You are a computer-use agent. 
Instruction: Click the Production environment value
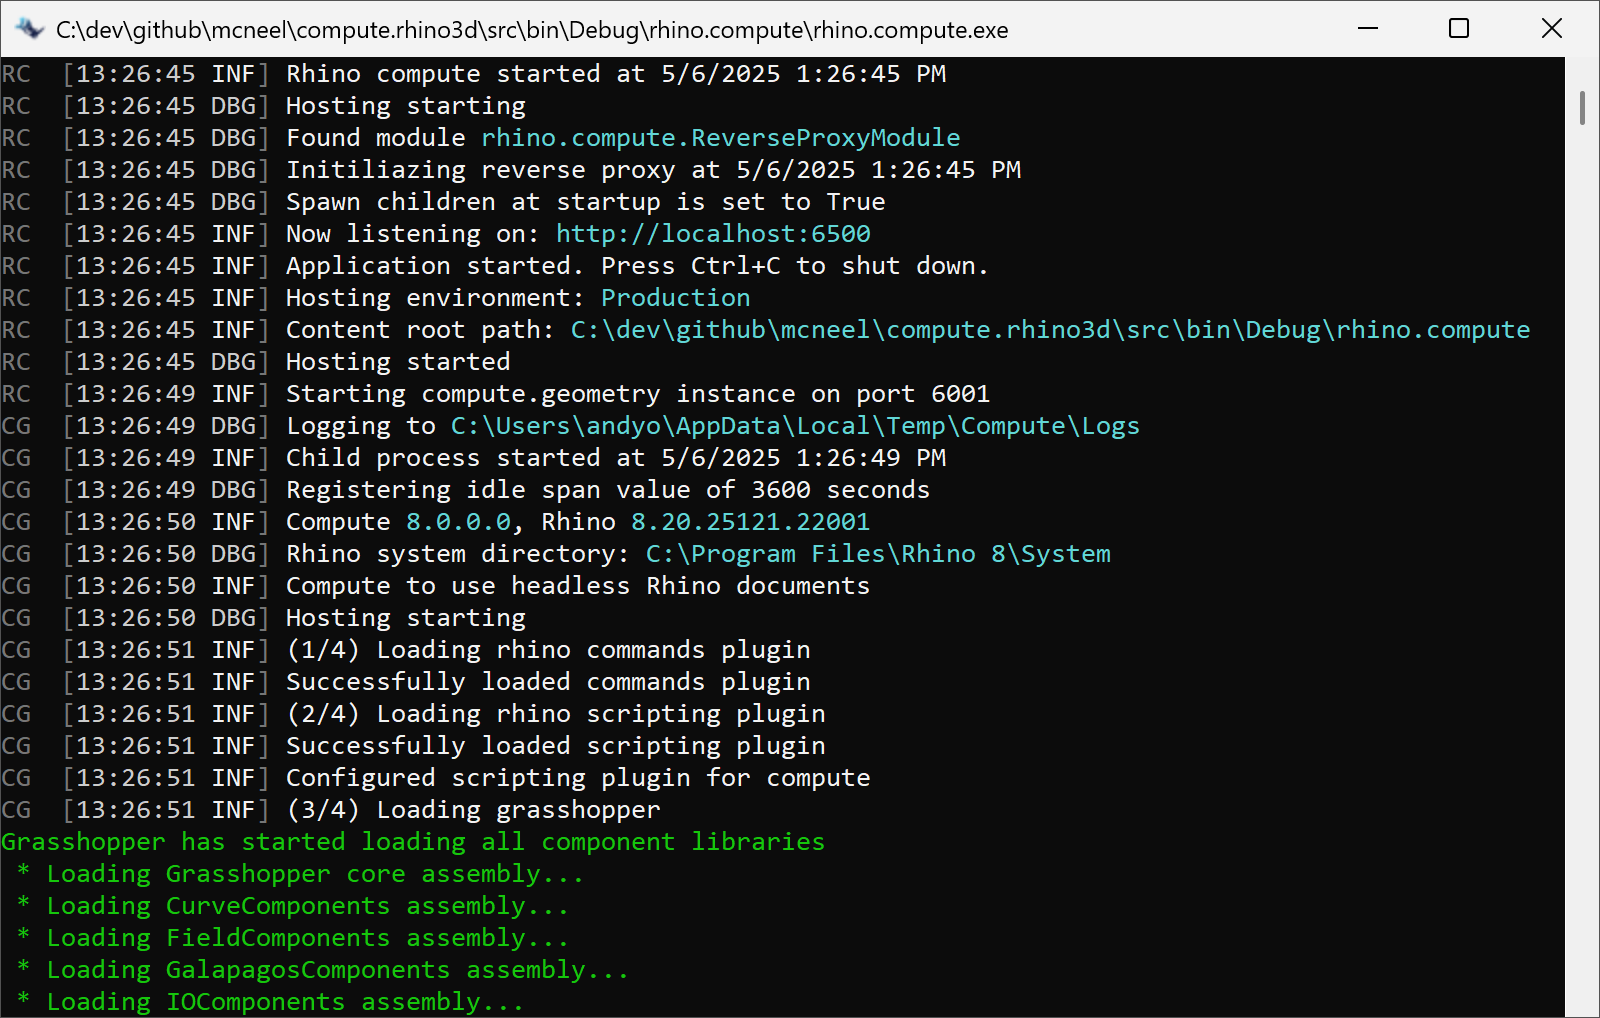[x=675, y=298]
